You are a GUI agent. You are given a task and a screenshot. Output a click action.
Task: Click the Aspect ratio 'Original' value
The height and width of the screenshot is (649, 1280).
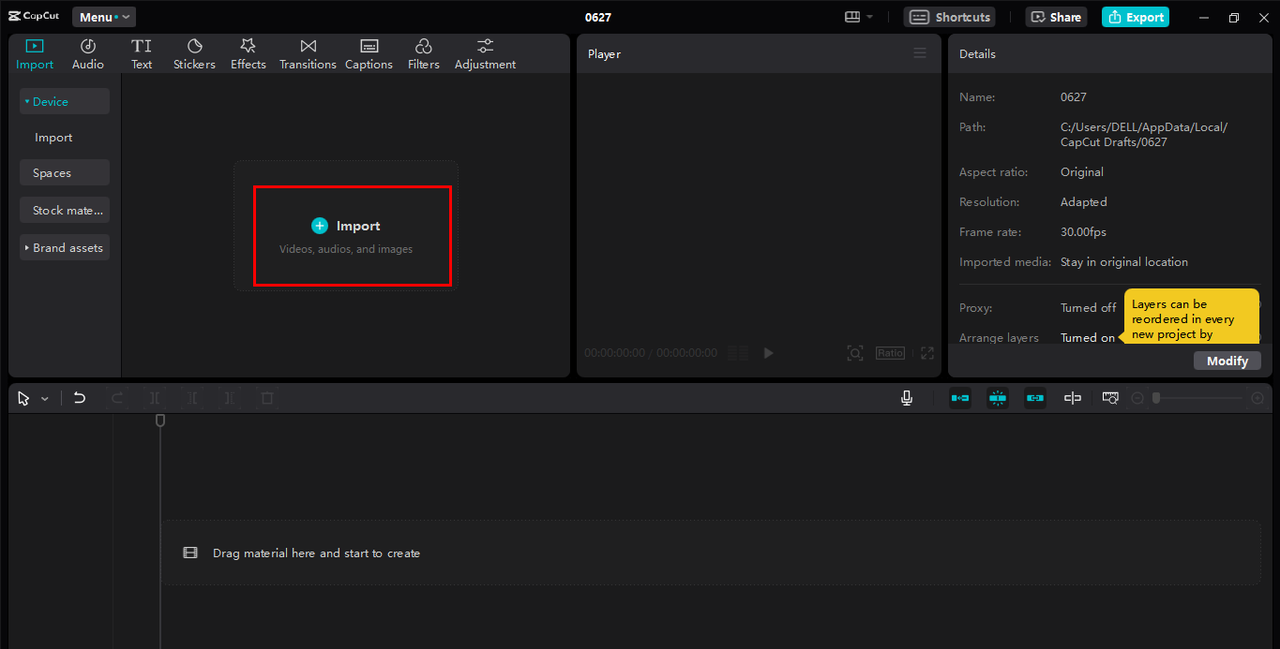[x=1082, y=172]
